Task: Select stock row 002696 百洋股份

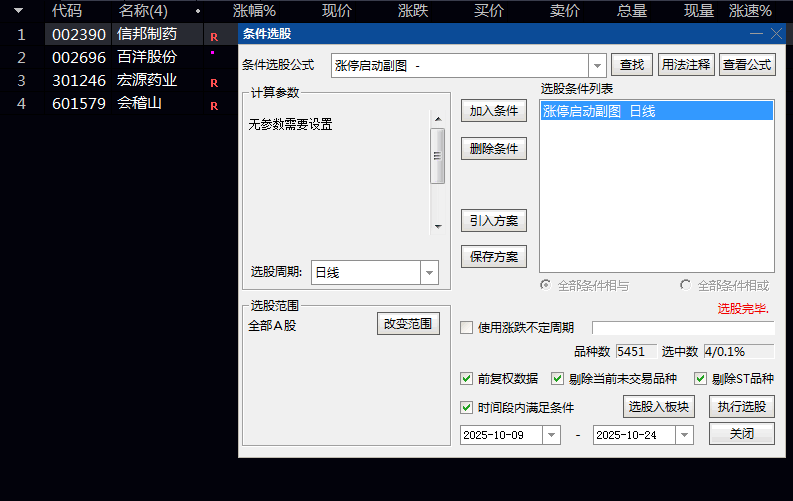Action: click(x=119, y=57)
